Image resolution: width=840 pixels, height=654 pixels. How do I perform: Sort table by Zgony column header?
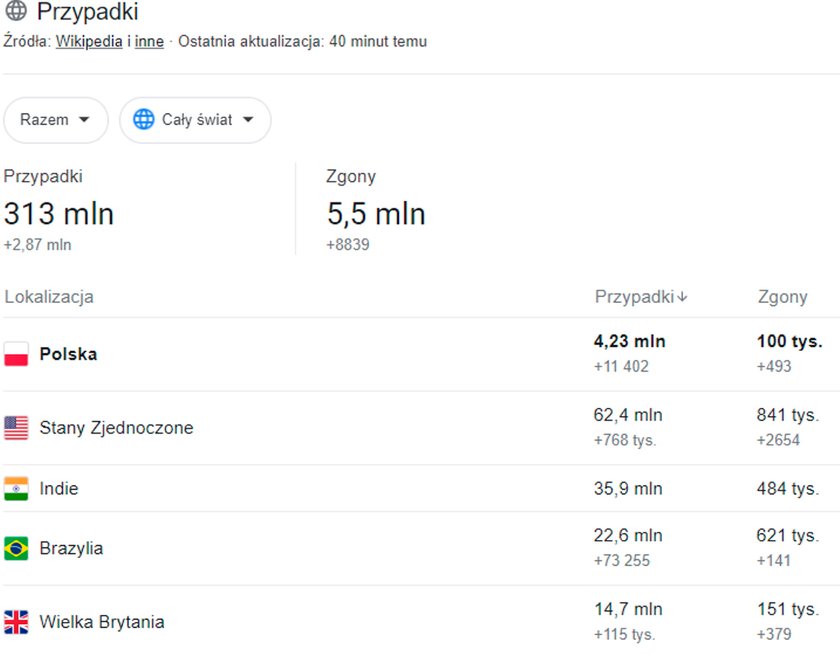pyautogui.click(x=782, y=297)
